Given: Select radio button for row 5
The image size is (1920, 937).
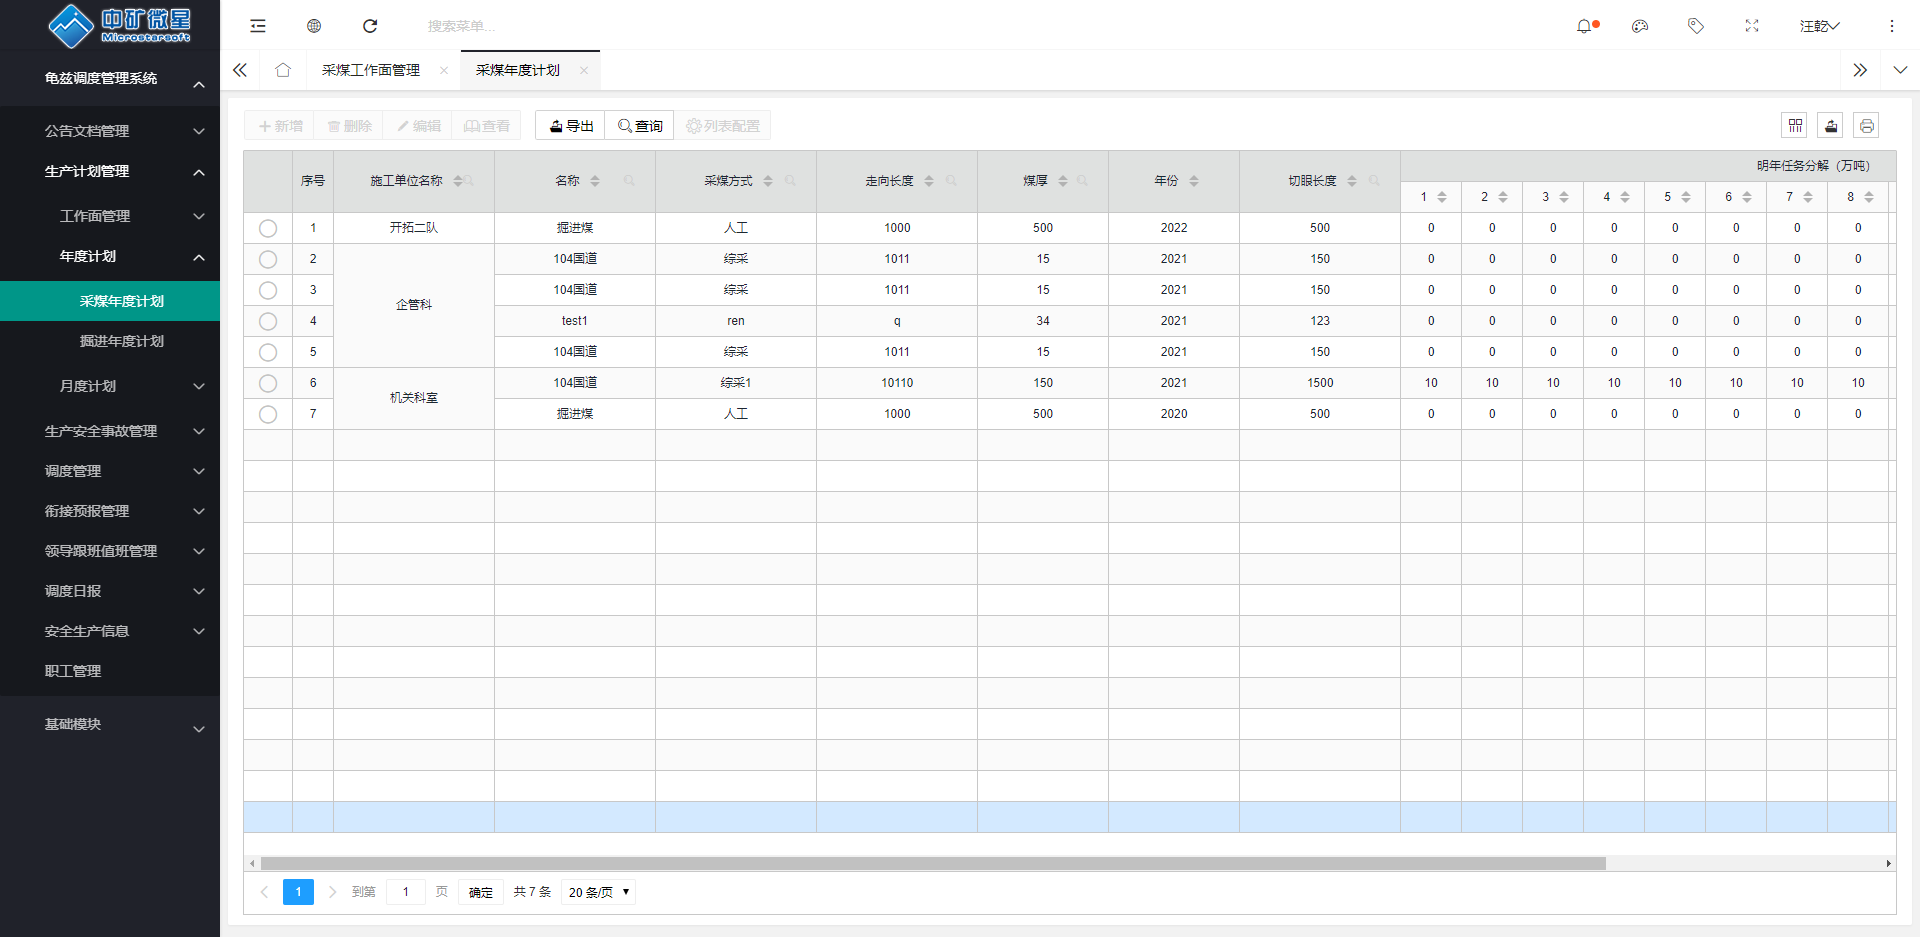Looking at the screenshot, I should [268, 352].
